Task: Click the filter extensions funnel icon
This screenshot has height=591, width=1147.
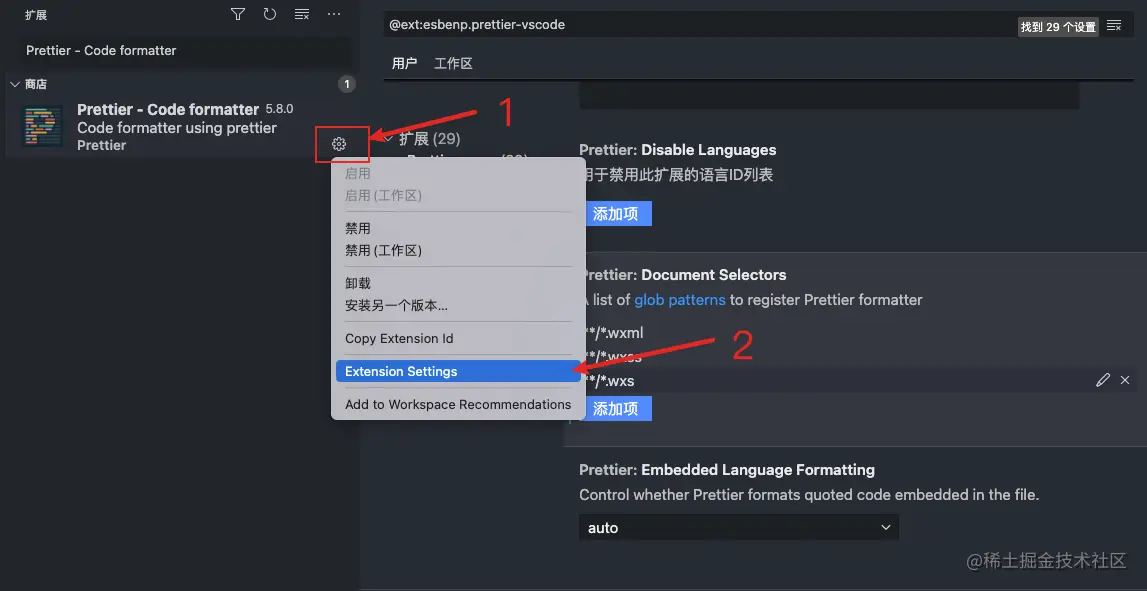Action: (x=238, y=14)
